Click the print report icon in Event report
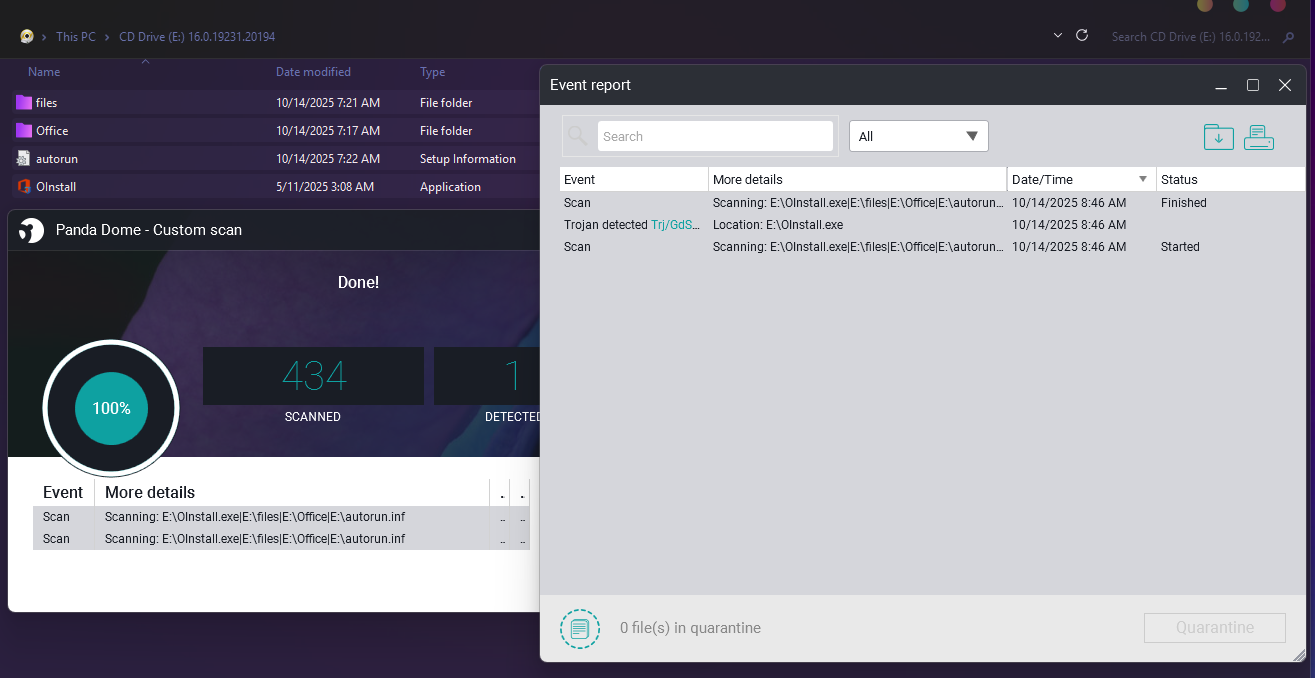The width and height of the screenshot is (1315, 678). [1259, 137]
